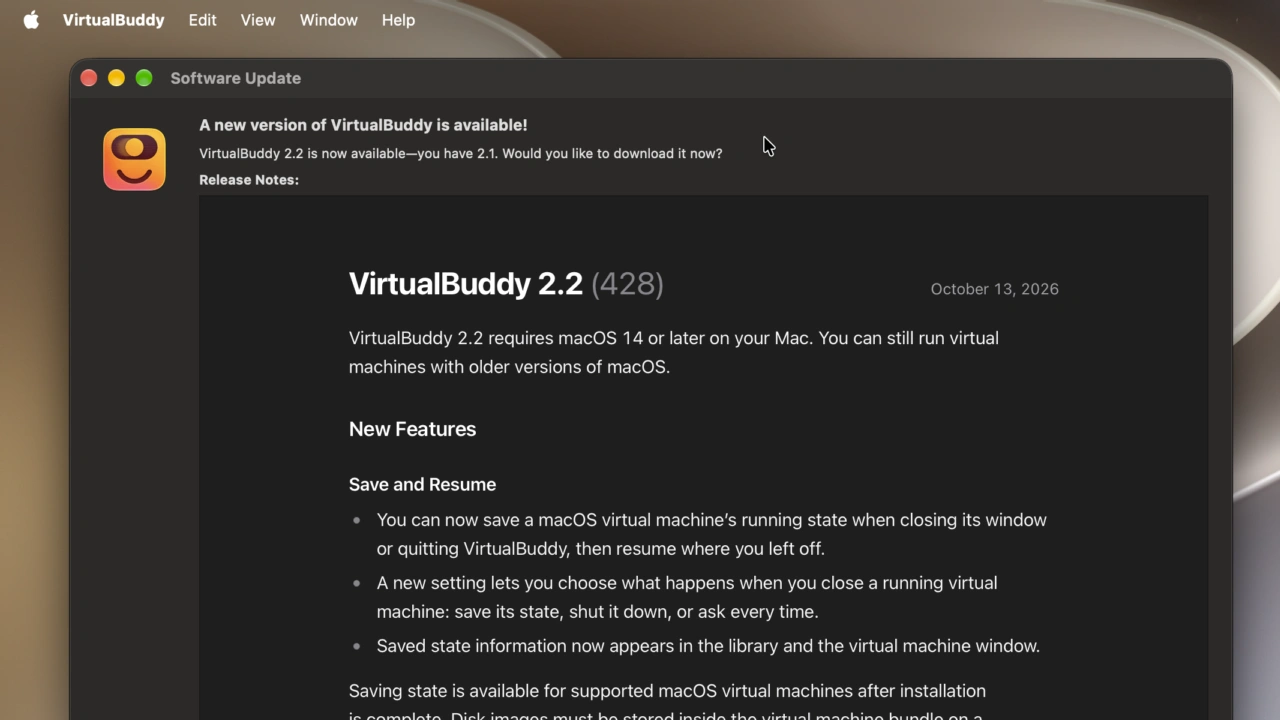
Task: Open the Window menu
Action: pos(328,20)
